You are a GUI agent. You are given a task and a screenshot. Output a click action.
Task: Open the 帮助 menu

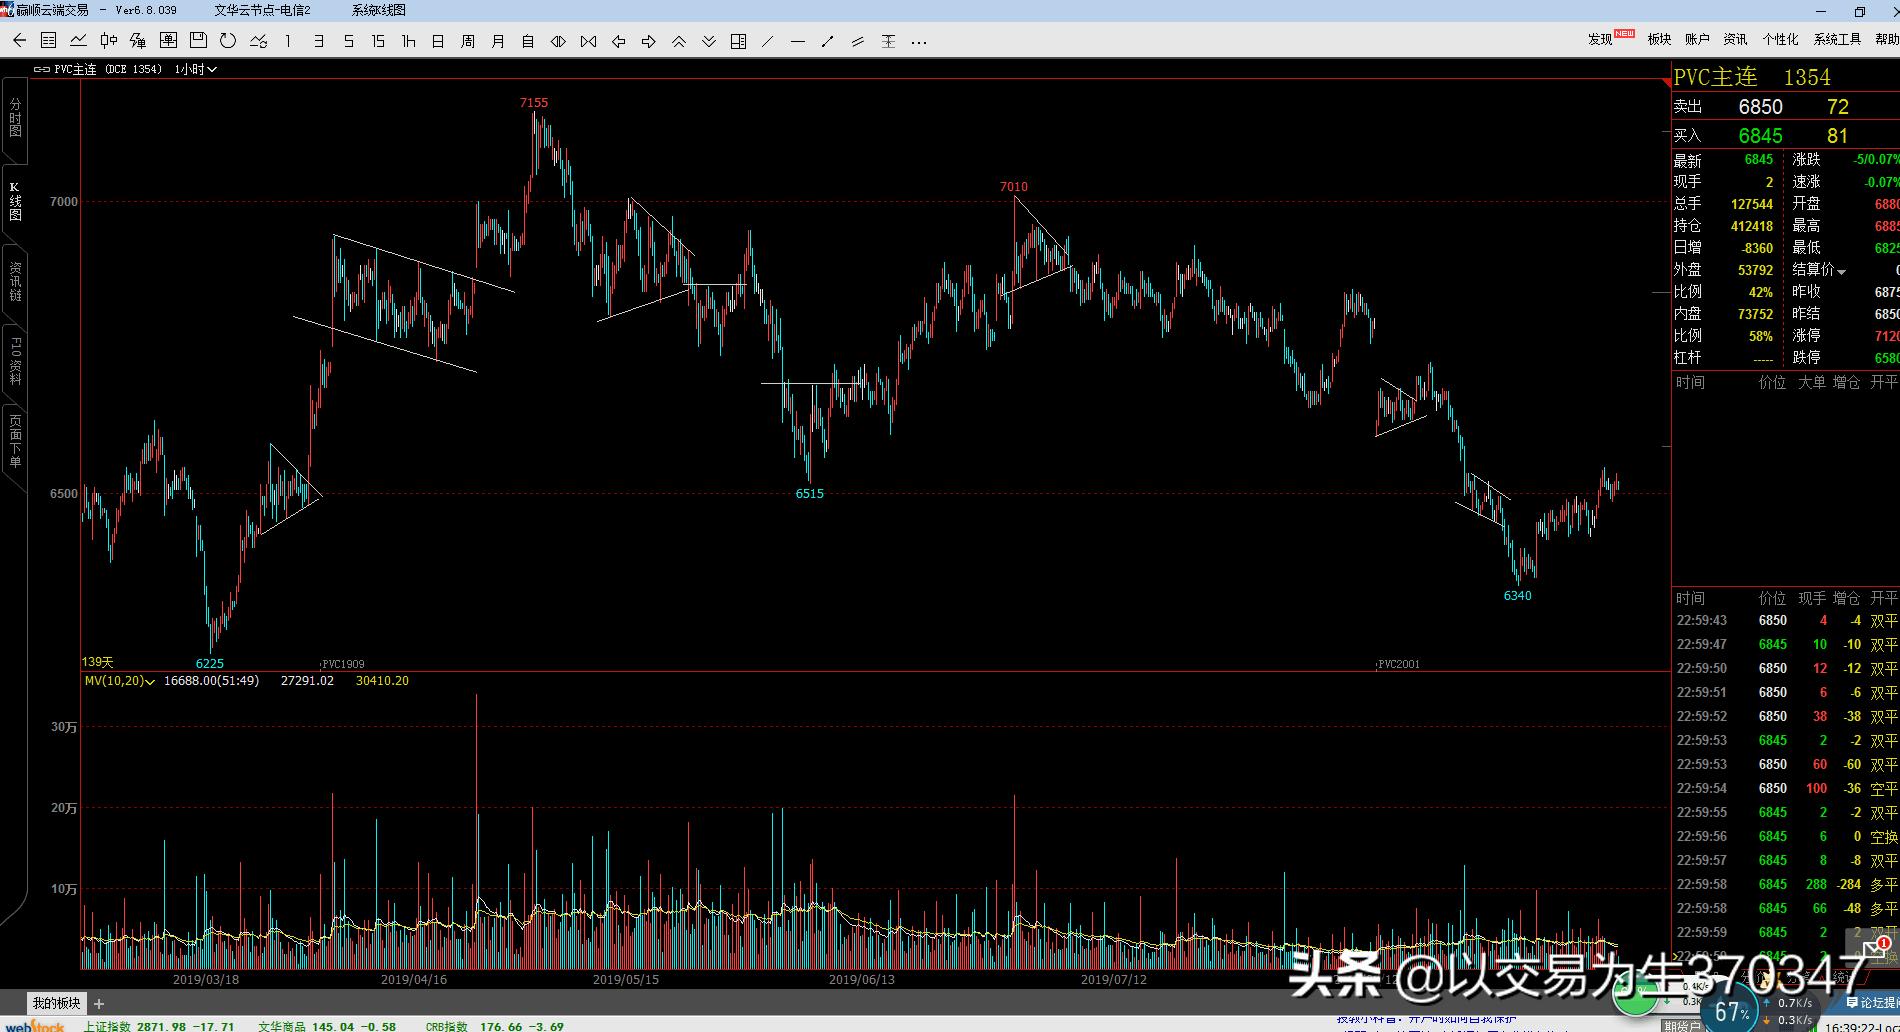click(x=1887, y=39)
